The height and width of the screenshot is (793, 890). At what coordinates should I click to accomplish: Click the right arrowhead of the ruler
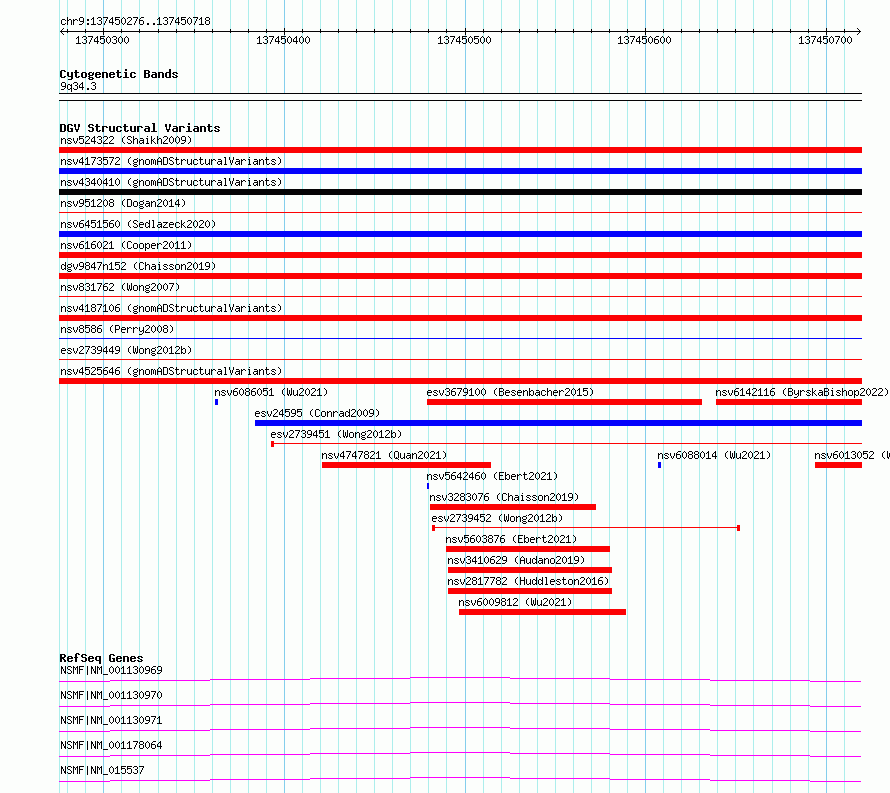[859, 32]
